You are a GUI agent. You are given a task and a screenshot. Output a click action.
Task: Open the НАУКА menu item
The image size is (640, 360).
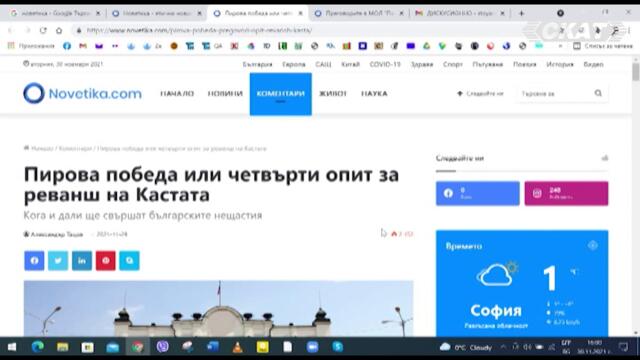coord(374,93)
